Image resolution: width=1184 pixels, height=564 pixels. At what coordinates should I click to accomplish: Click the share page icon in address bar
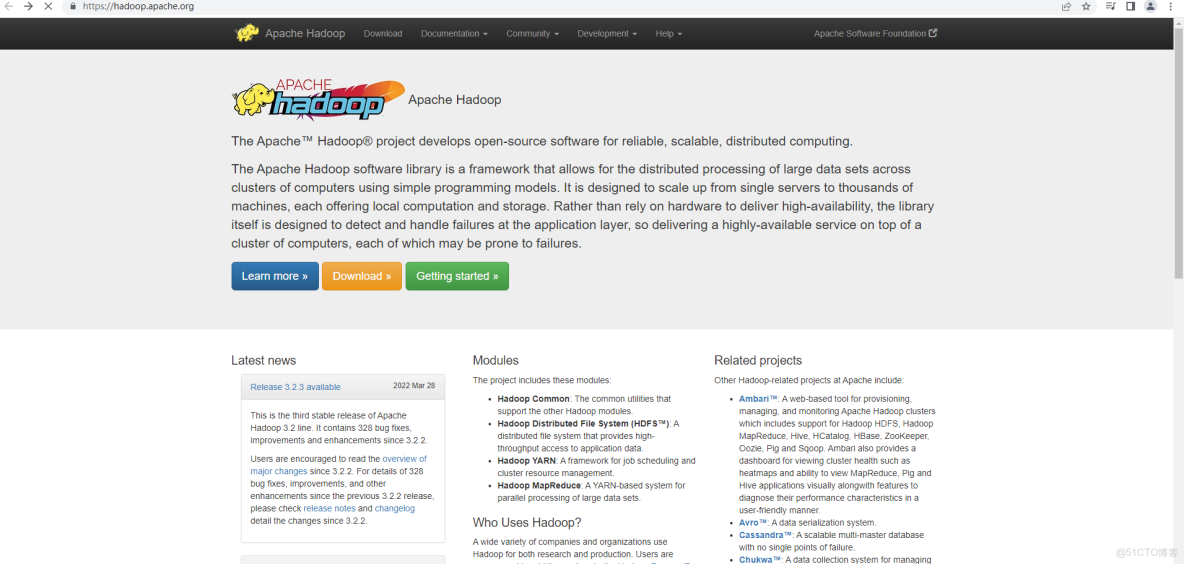point(1066,6)
